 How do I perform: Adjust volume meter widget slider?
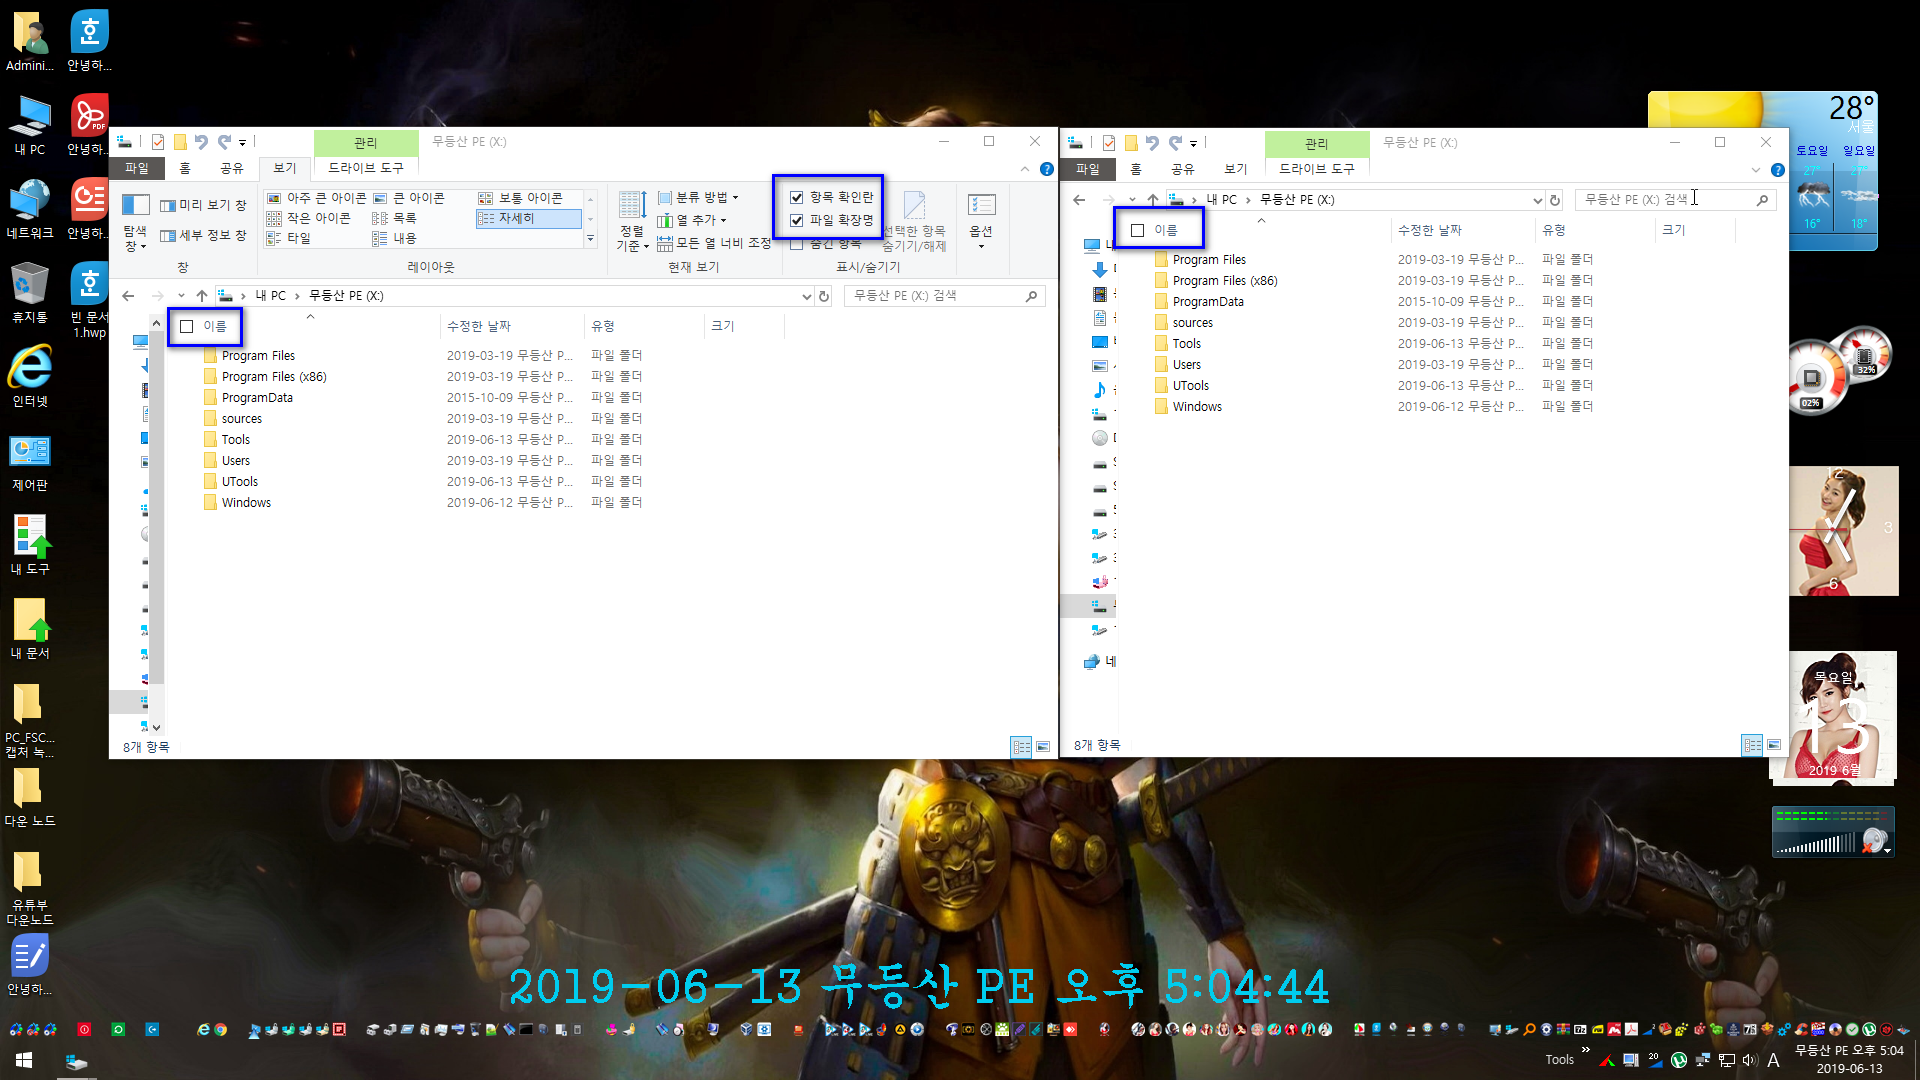point(1817,845)
